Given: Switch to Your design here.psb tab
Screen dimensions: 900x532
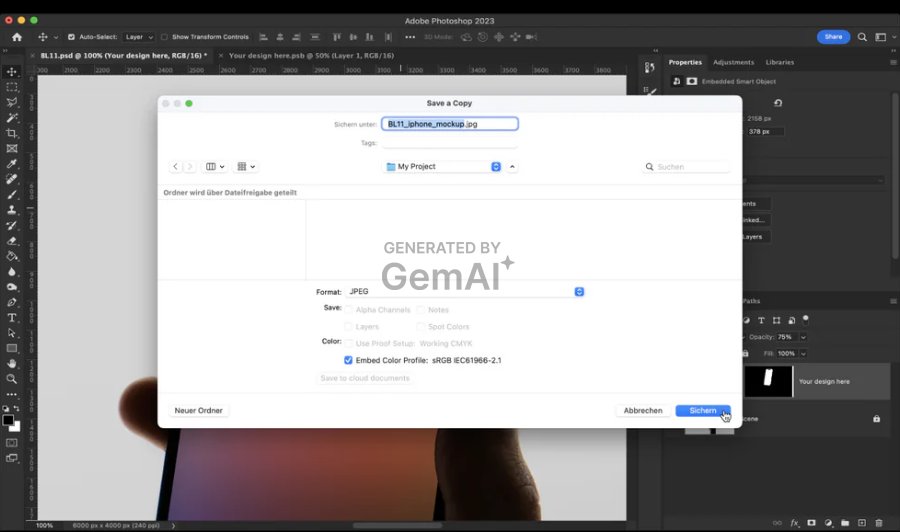Looking at the screenshot, I should pyautogui.click(x=311, y=56).
